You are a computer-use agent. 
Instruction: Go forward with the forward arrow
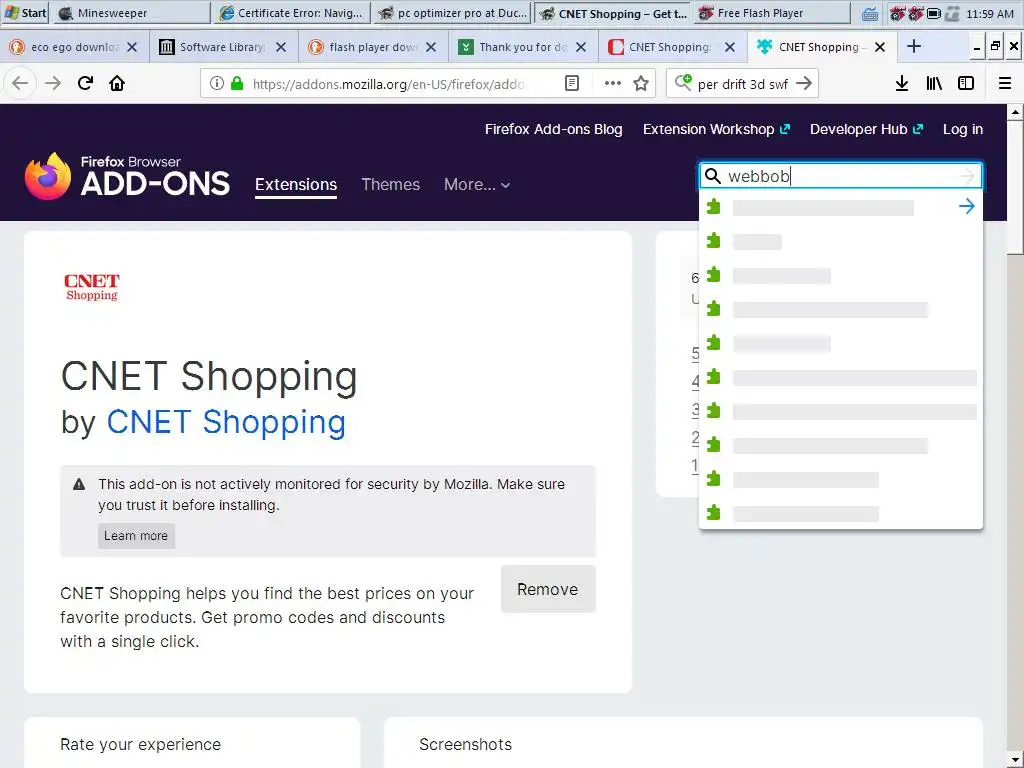[x=53, y=84]
